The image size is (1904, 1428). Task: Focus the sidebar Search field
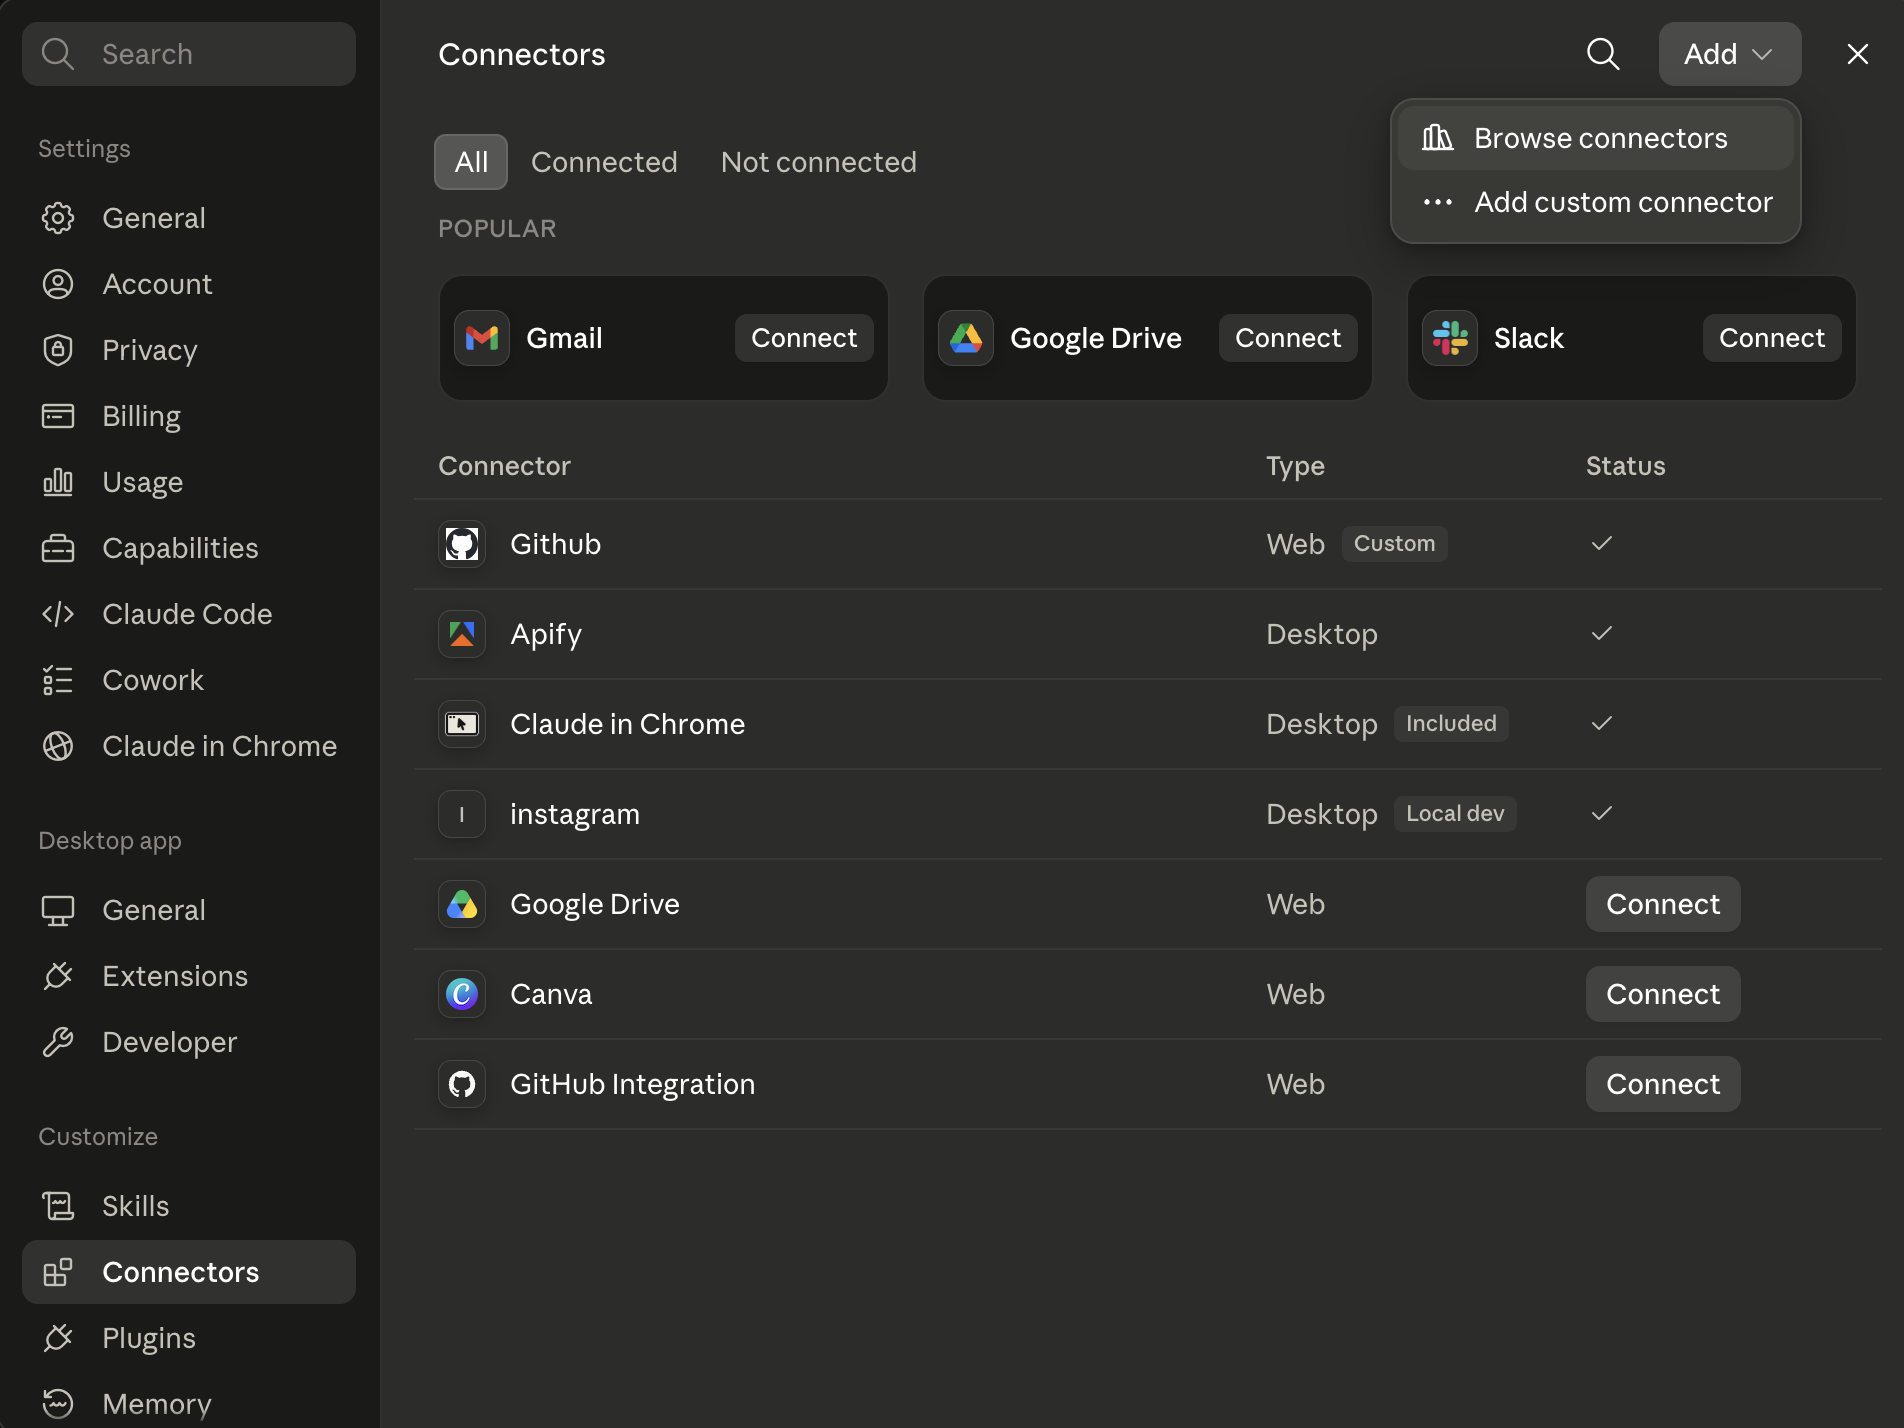[x=189, y=54]
